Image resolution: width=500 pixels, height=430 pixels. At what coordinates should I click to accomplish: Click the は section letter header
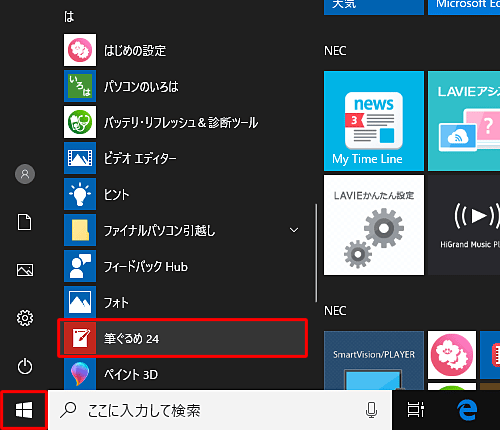pyautogui.click(x=69, y=16)
